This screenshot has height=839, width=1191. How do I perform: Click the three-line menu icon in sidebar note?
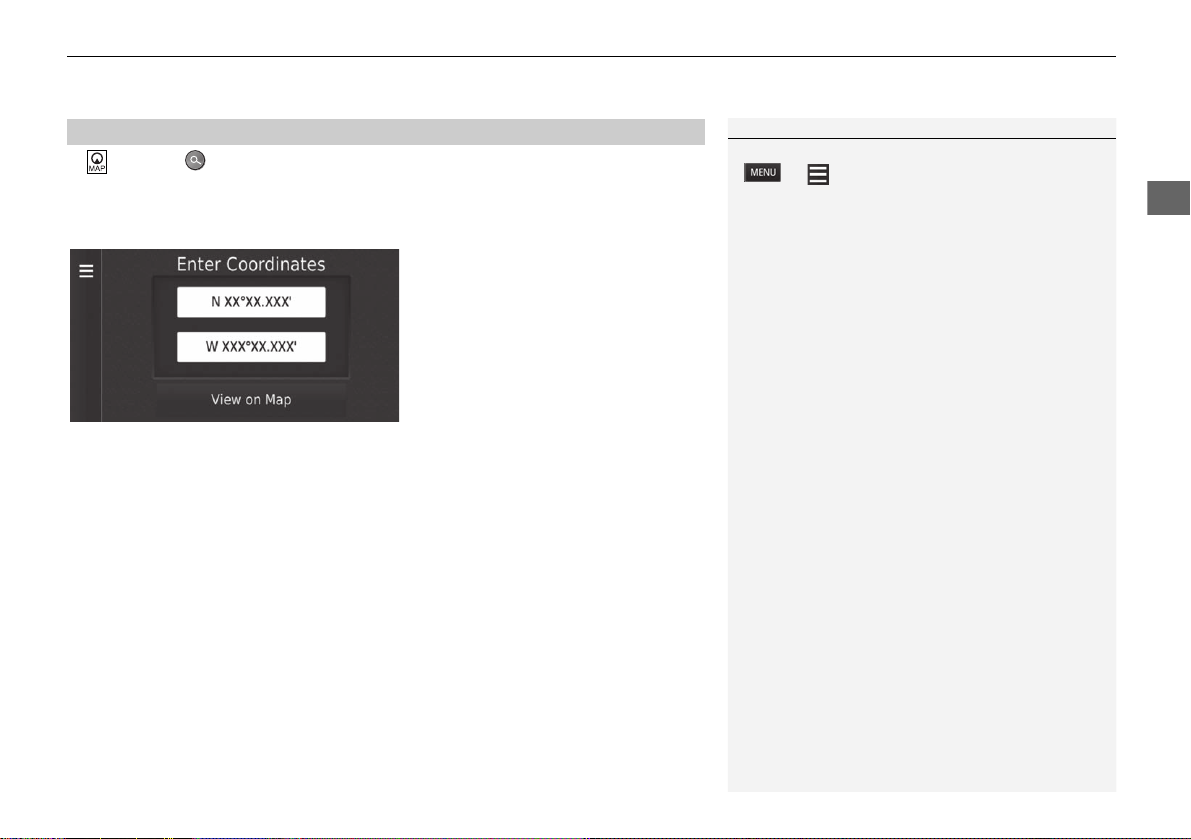[818, 175]
